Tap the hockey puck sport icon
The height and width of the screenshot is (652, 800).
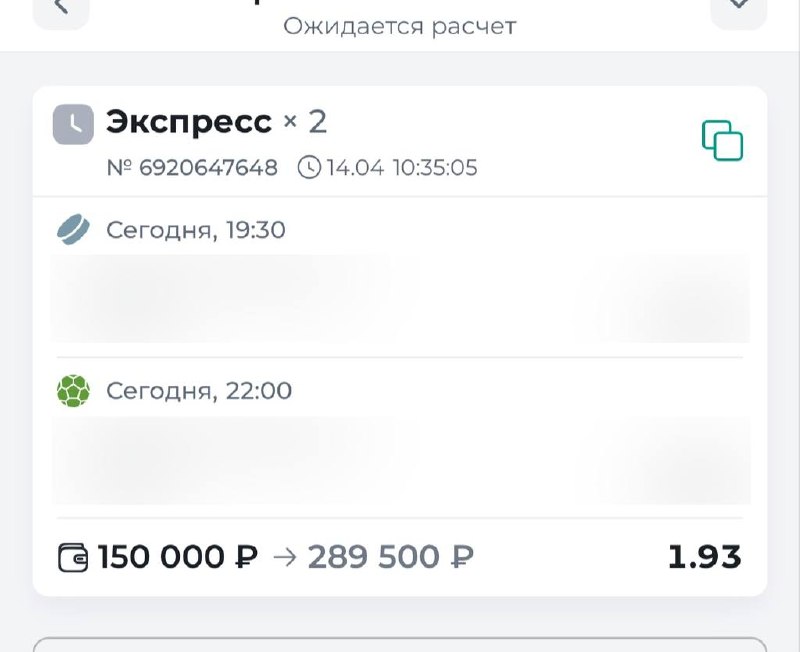click(73, 231)
